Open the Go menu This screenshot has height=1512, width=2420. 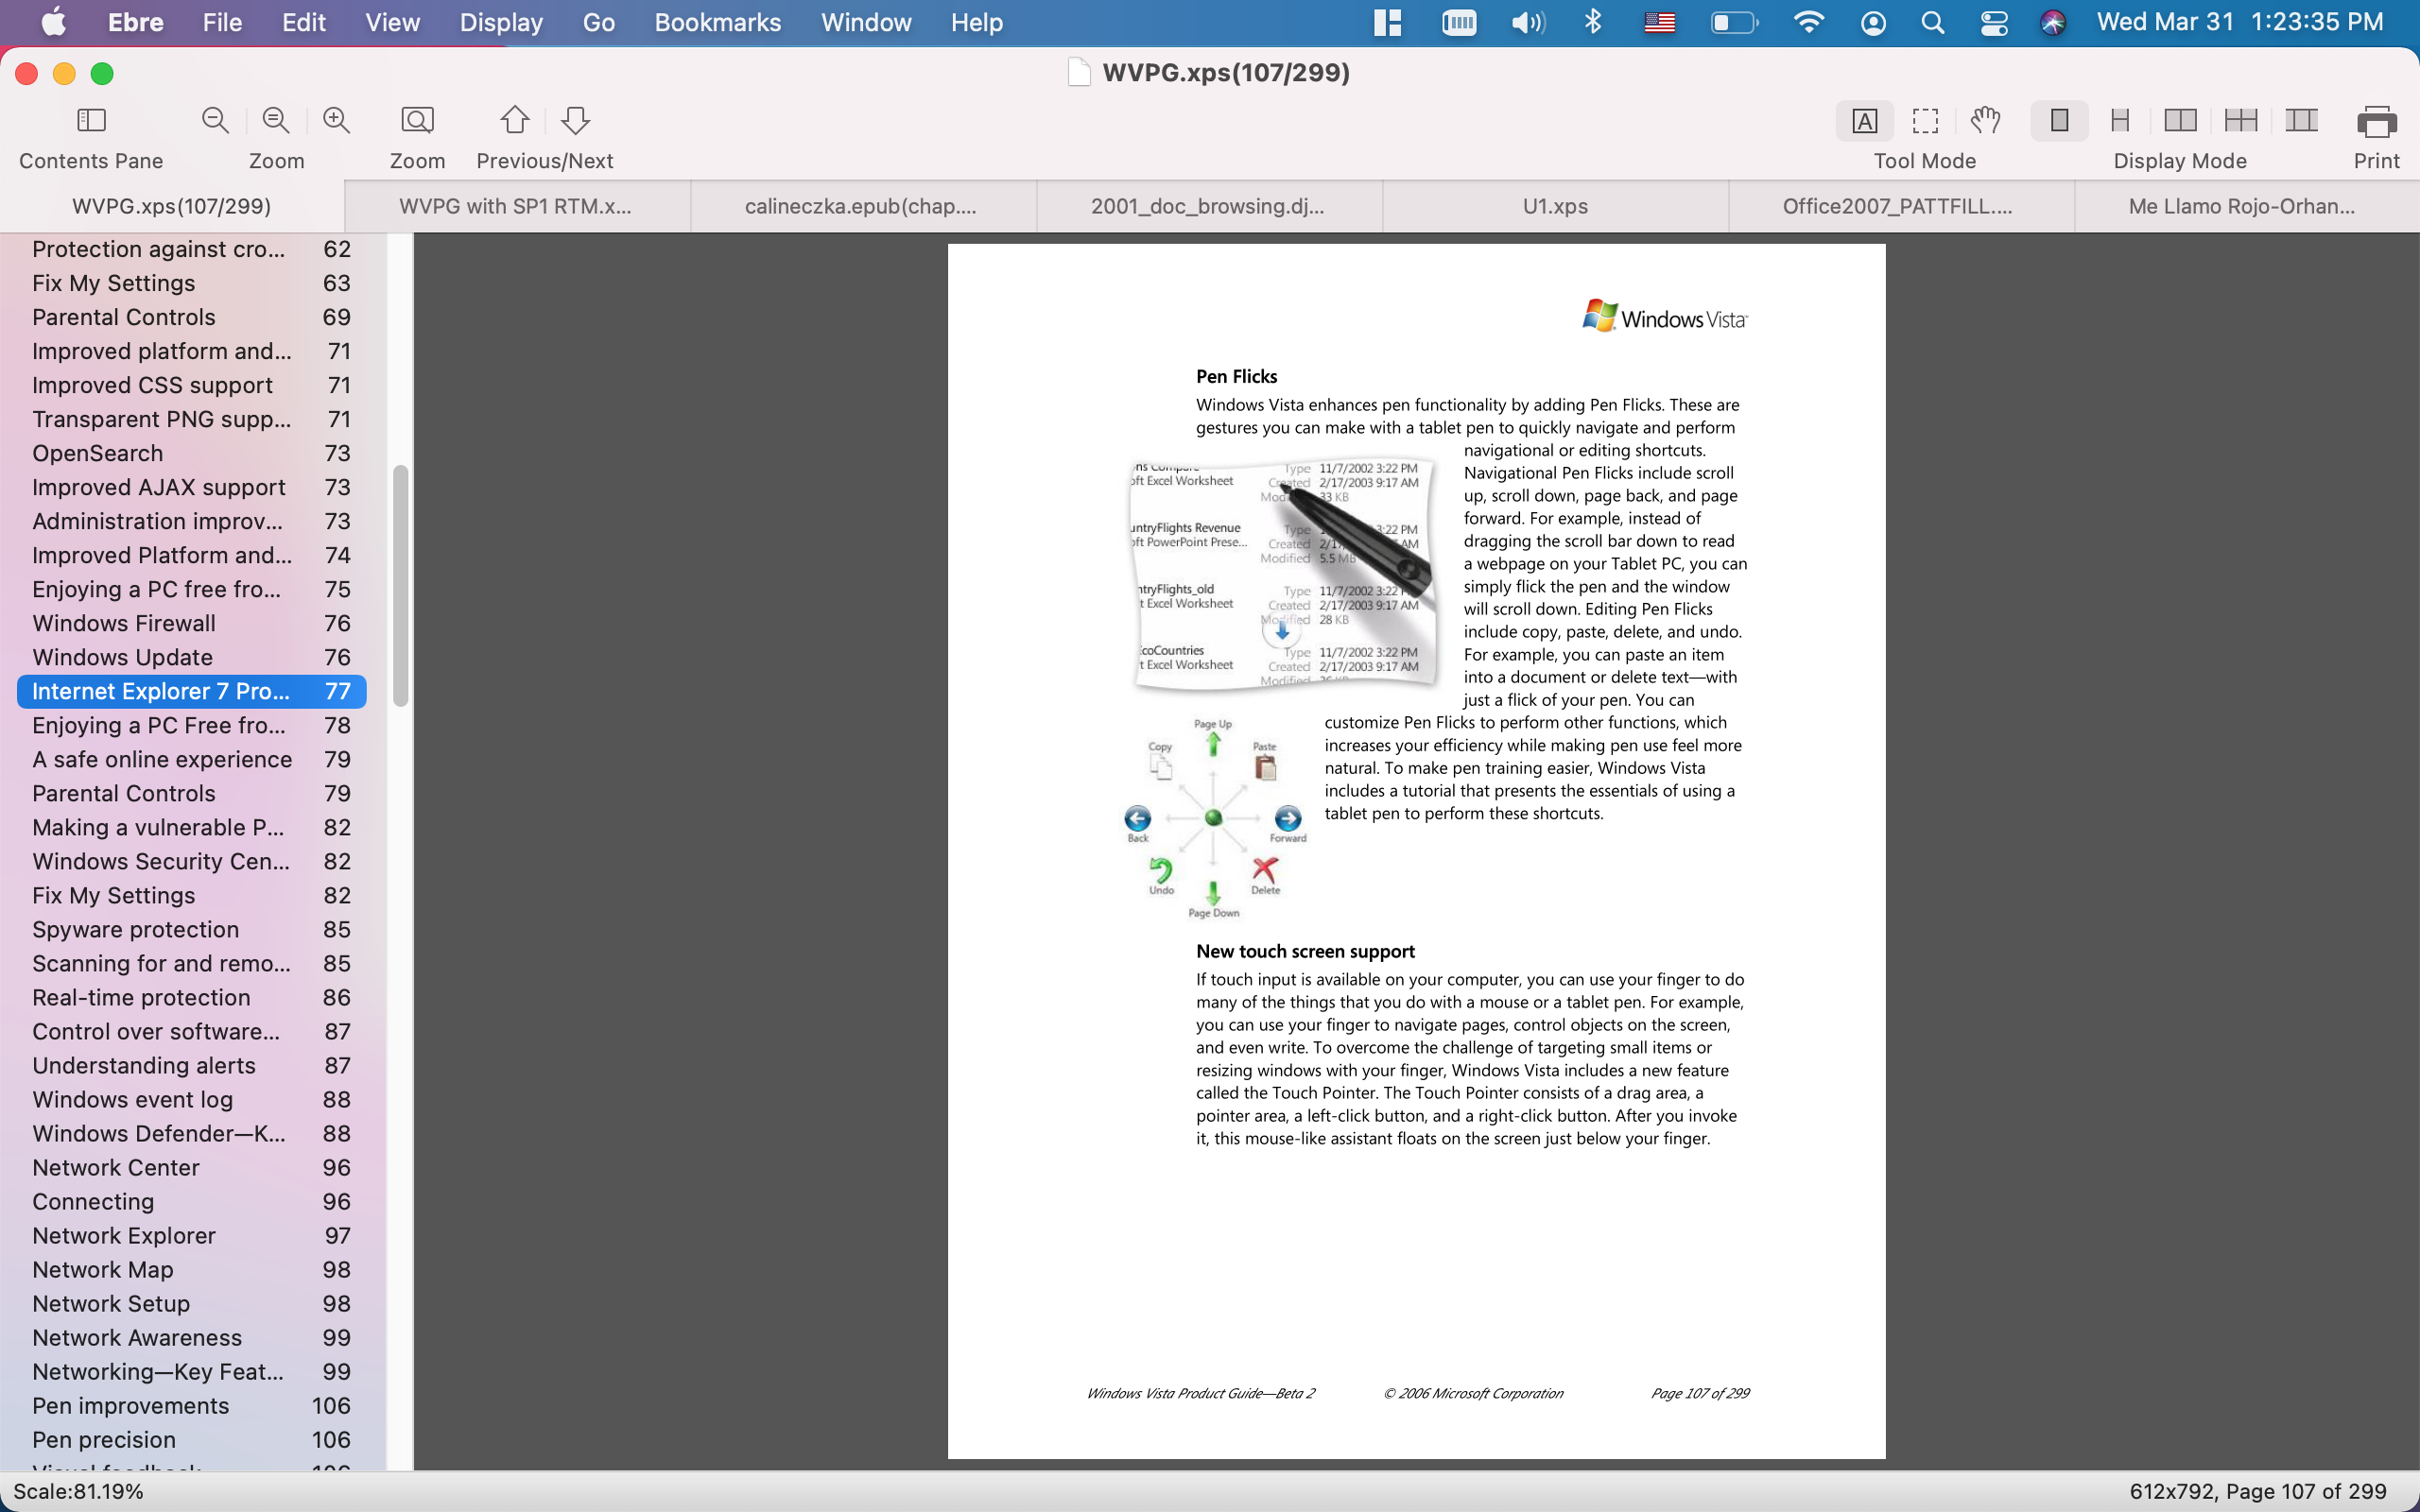tap(598, 22)
